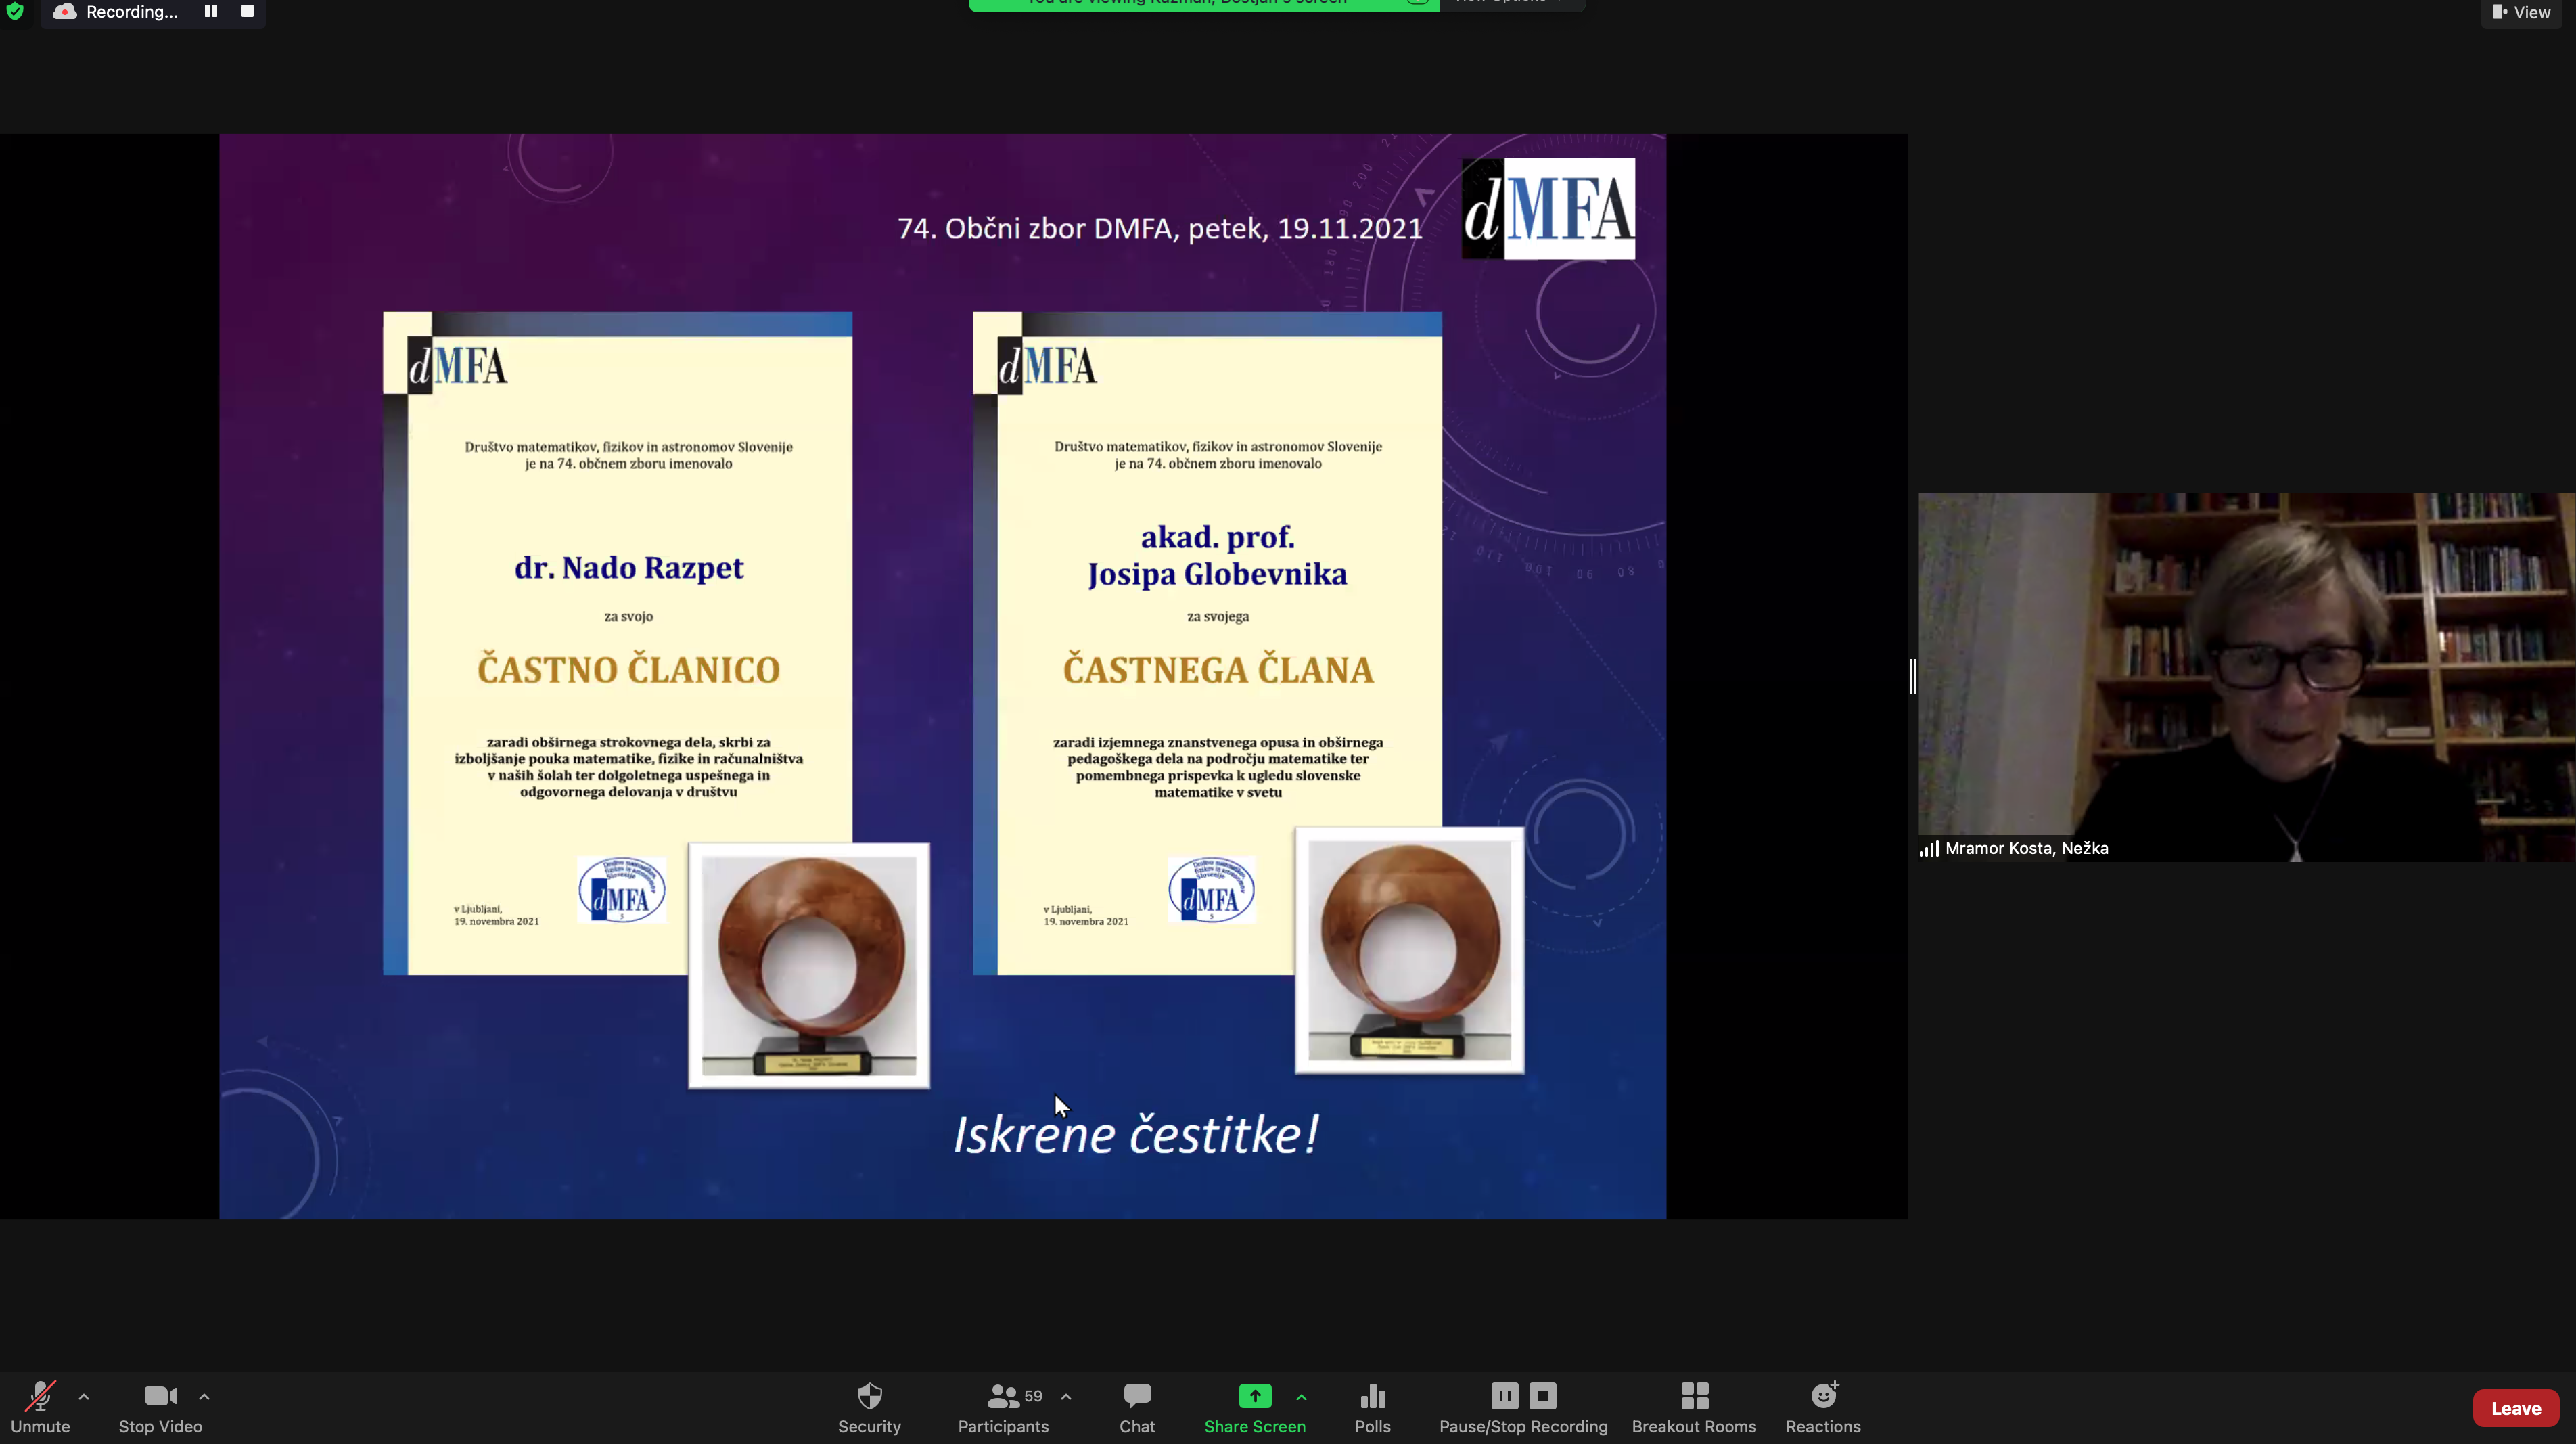Image resolution: width=2576 pixels, height=1444 pixels.
Task: Open Breakout Rooms
Action: click(1693, 1407)
